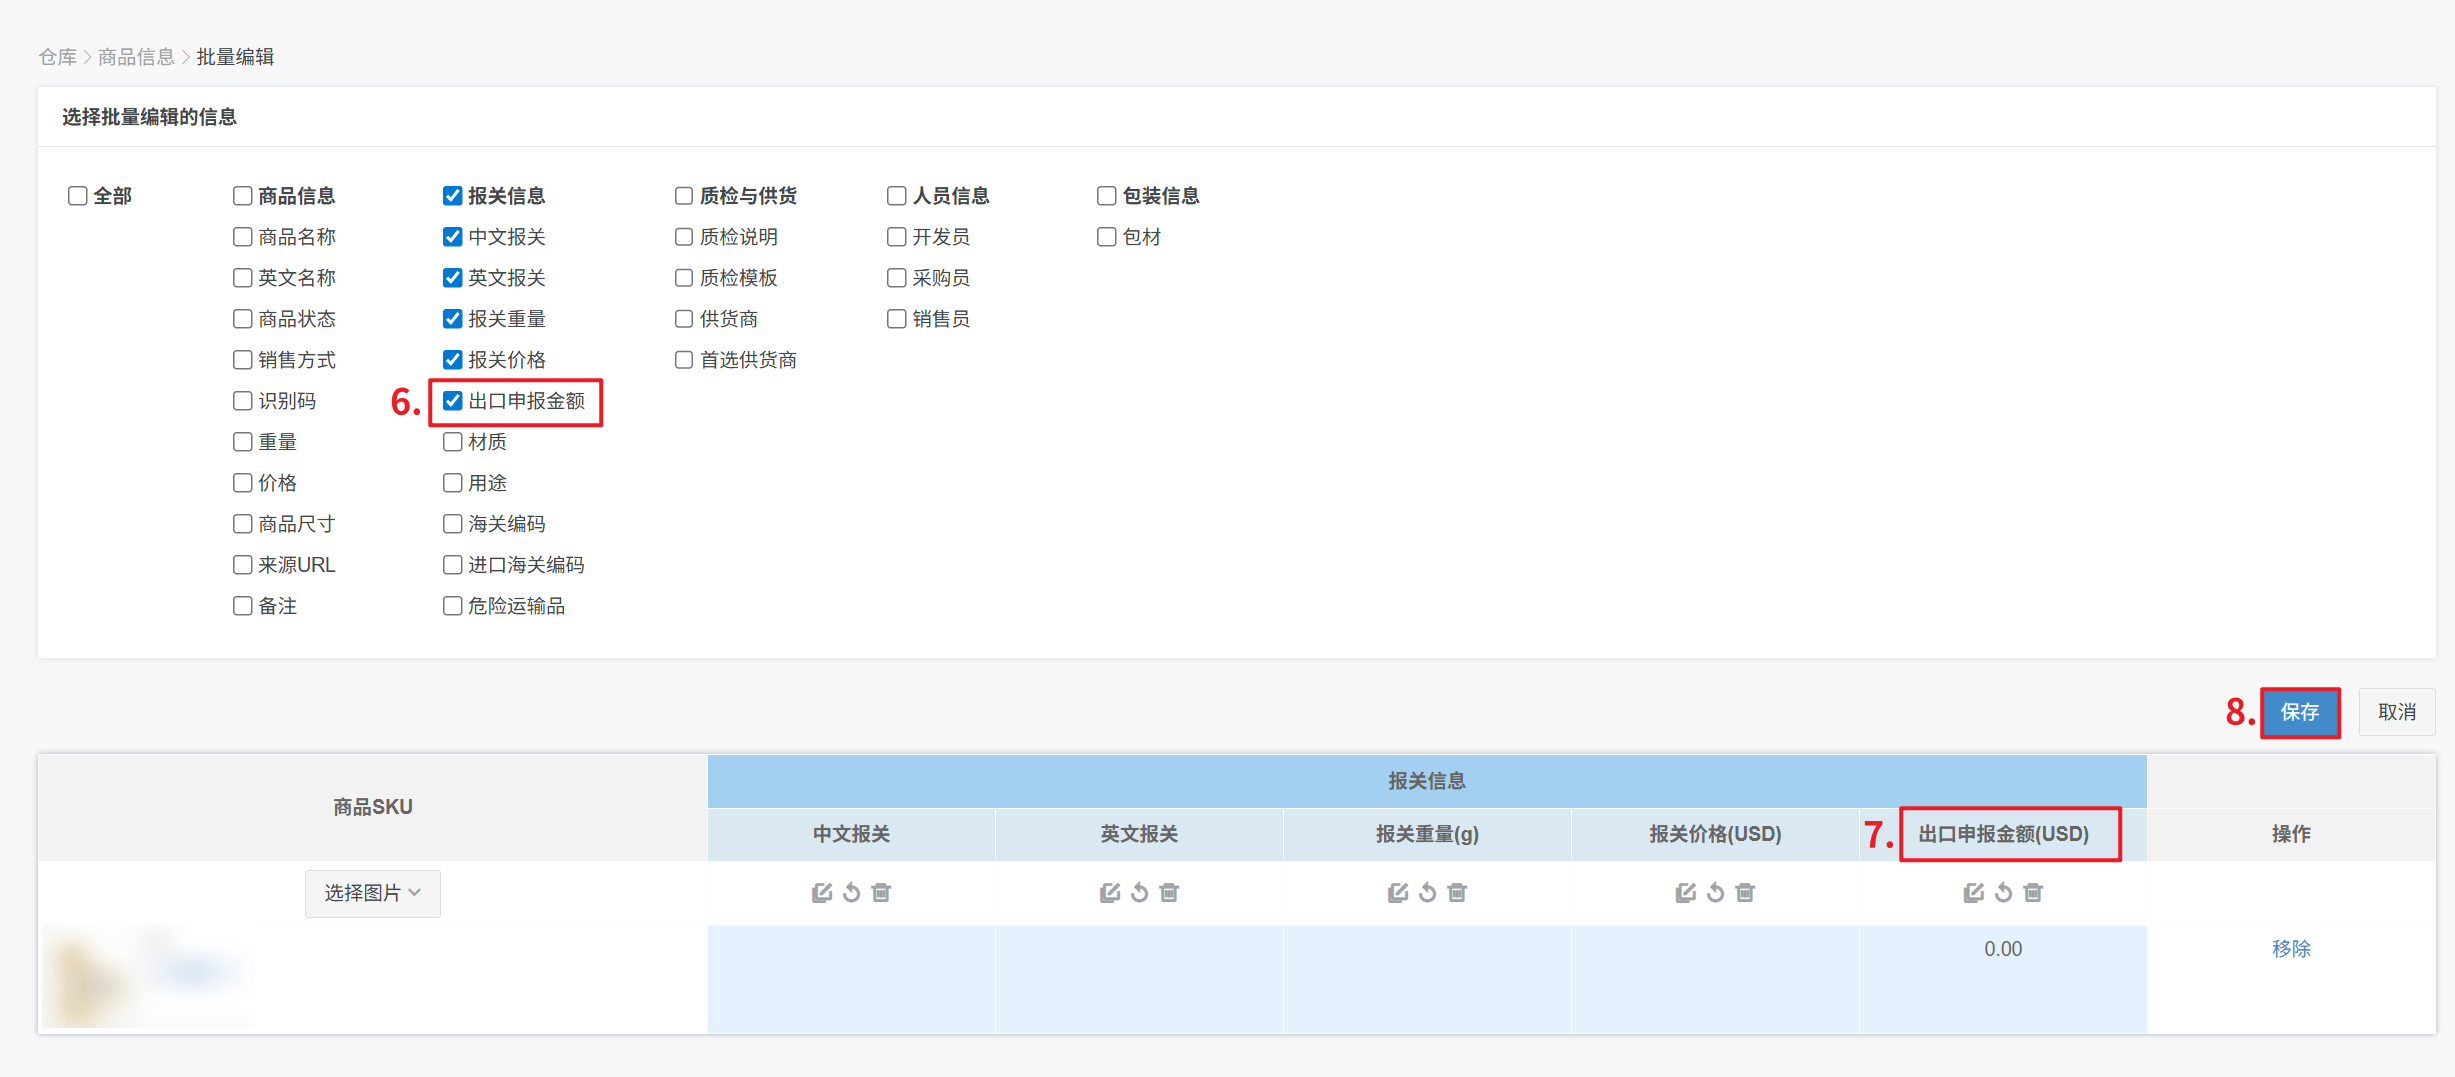Click trash icon under 报关价格(USD) column
Screen dimensions: 2455x1077
[1745, 892]
